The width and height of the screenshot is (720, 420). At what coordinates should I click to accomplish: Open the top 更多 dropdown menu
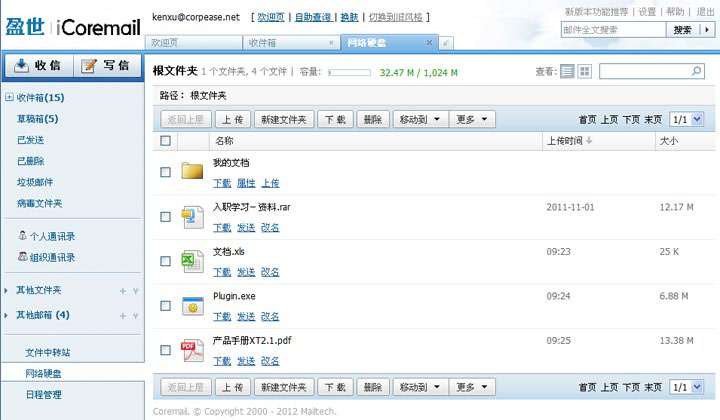click(x=472, y=119)
